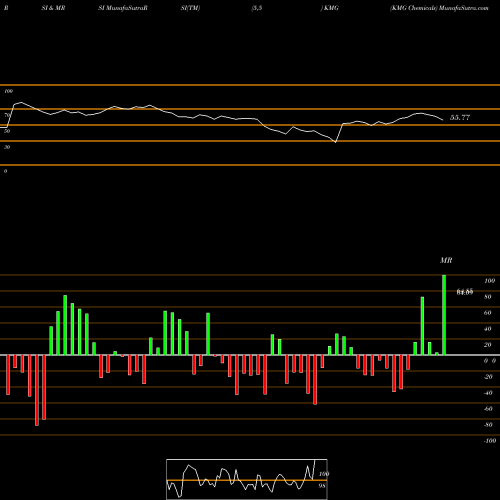
Task: Click the KMG Chemicals MunafaSutra.com title text
Action: (x=439, y=8)
